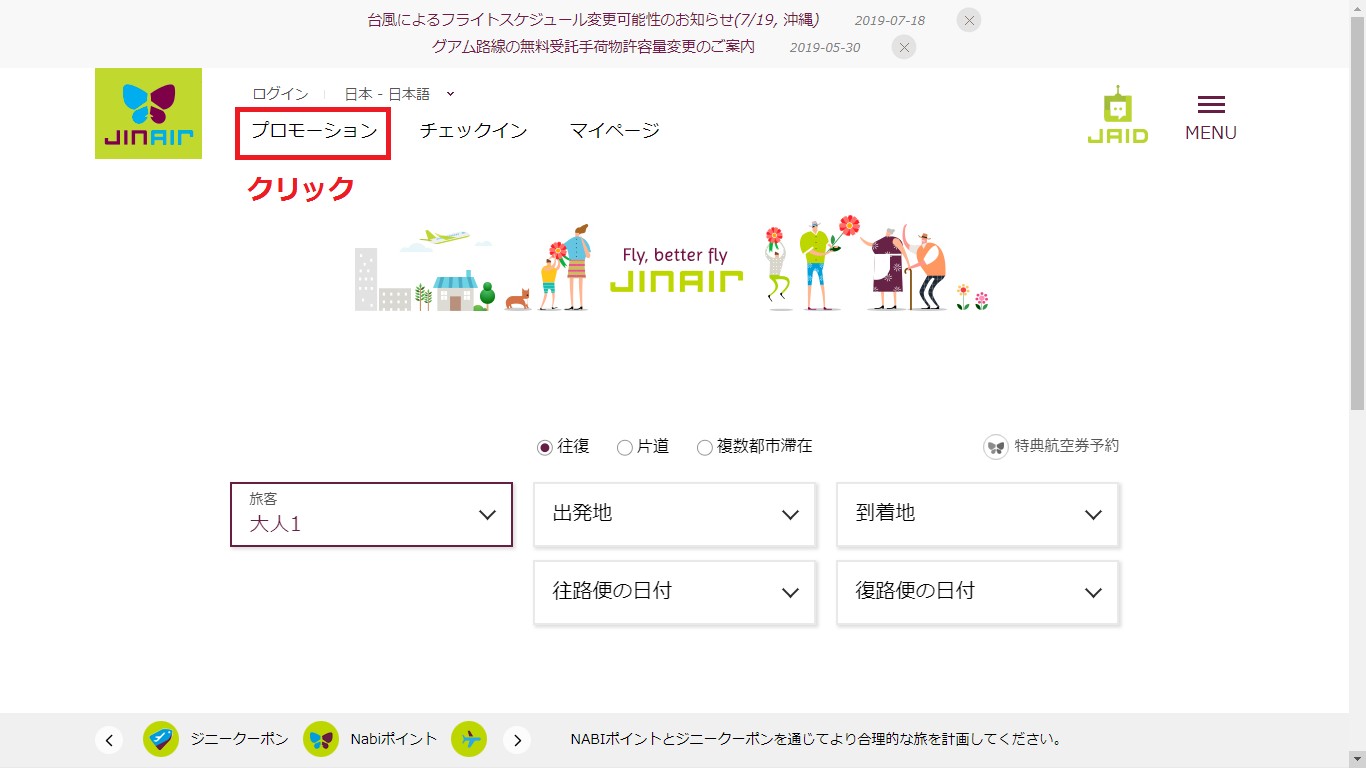
Task: Select the 往復 round-trip radio button
Action: pos(545,448)
